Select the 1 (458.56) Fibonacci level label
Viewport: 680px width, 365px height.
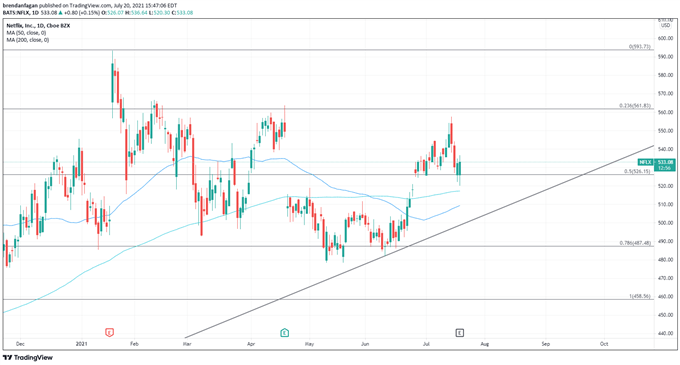point(640,297)
